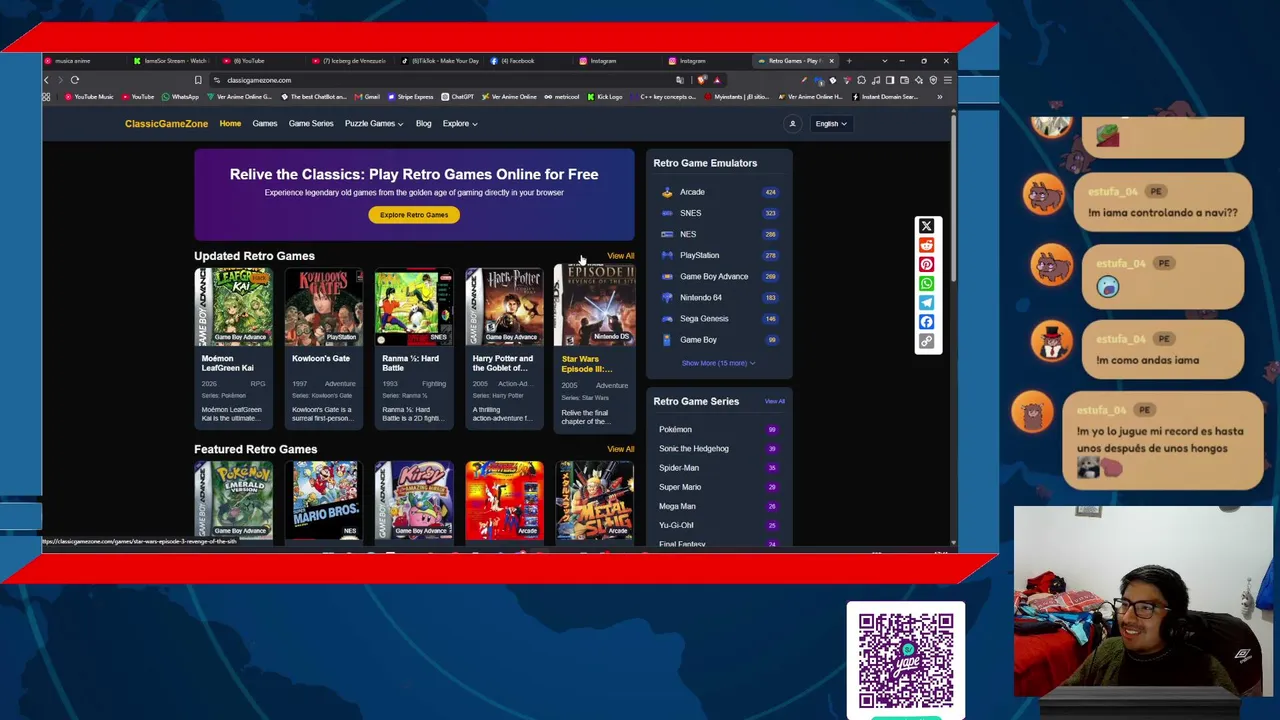Open the browser extensions puzzle icon
The width and height of the screenshot is (1280, 720).
coord(862,80)
